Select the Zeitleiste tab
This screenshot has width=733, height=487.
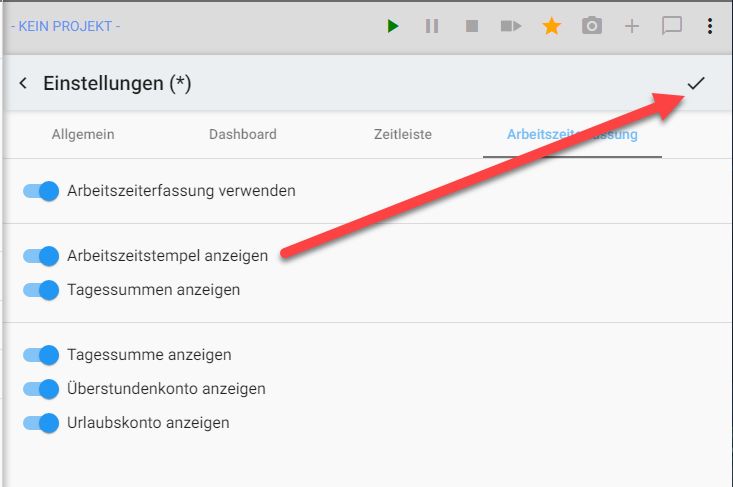click(402, 135)
